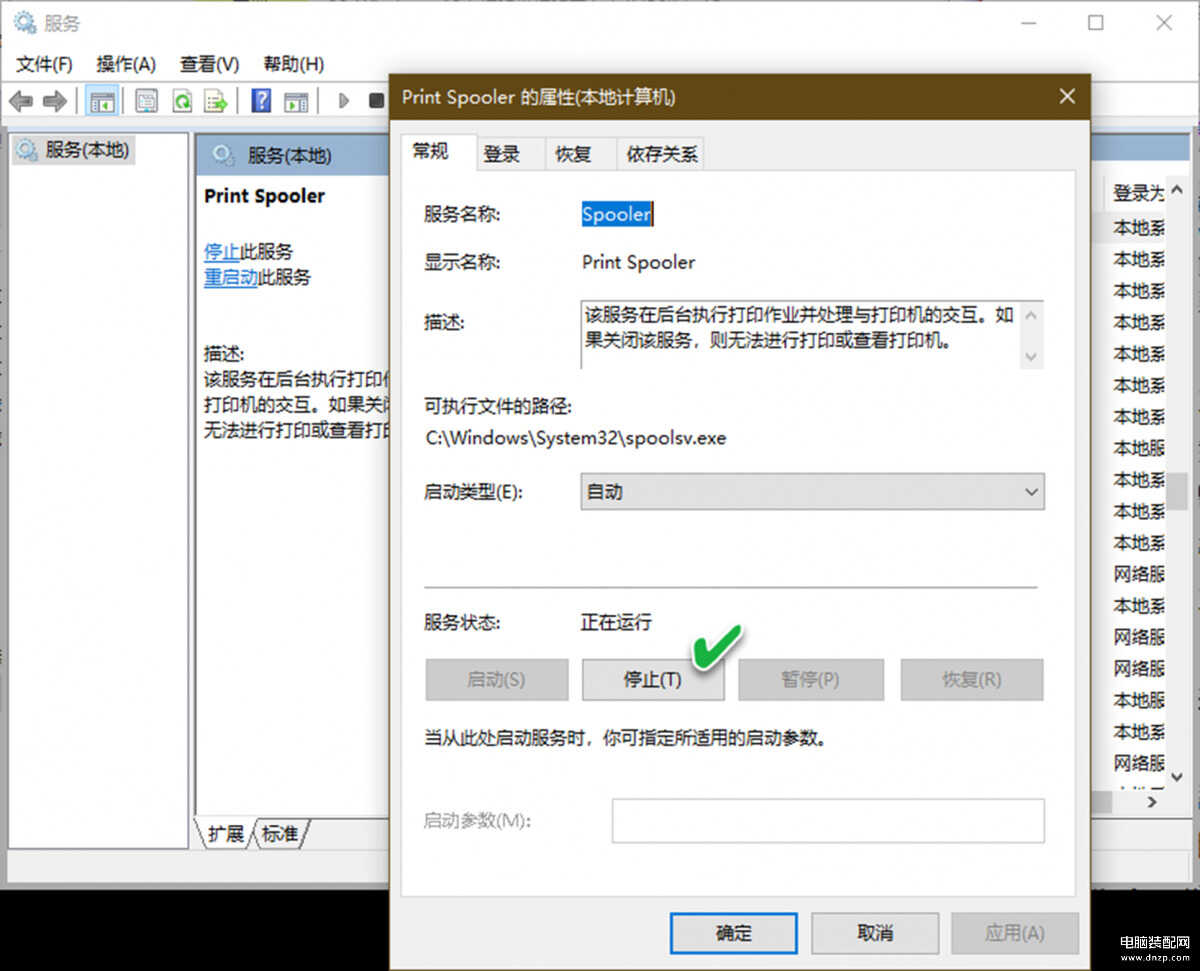Click the Start Service play icon in toolbar
The width and height of the screenshot is (1200, 971).
pyautogui.click(x=344, y=101)
